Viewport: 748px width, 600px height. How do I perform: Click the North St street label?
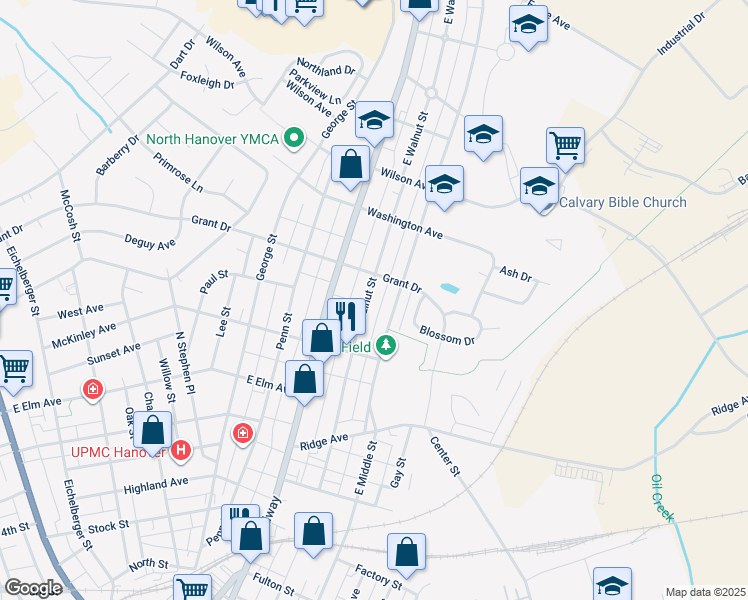coord(148,565)
